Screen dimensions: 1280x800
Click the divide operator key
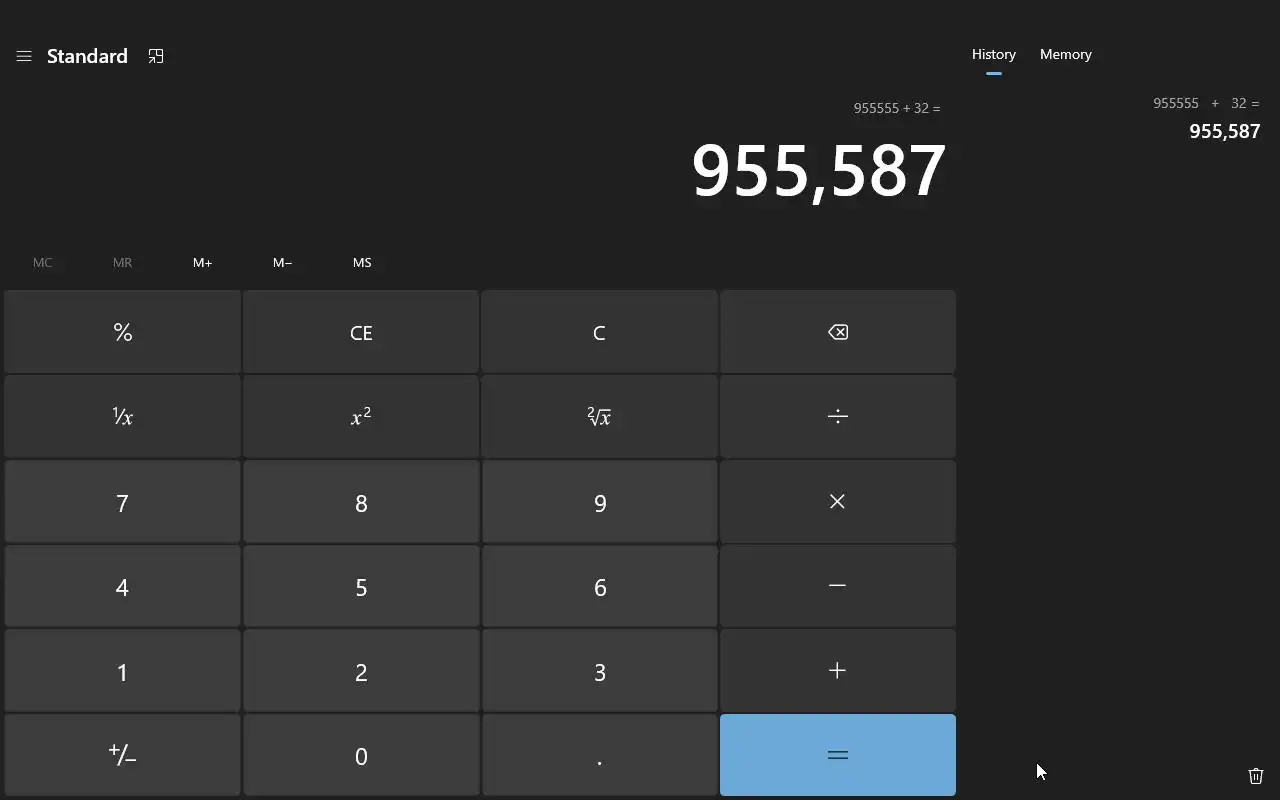[x=838, y=417]
